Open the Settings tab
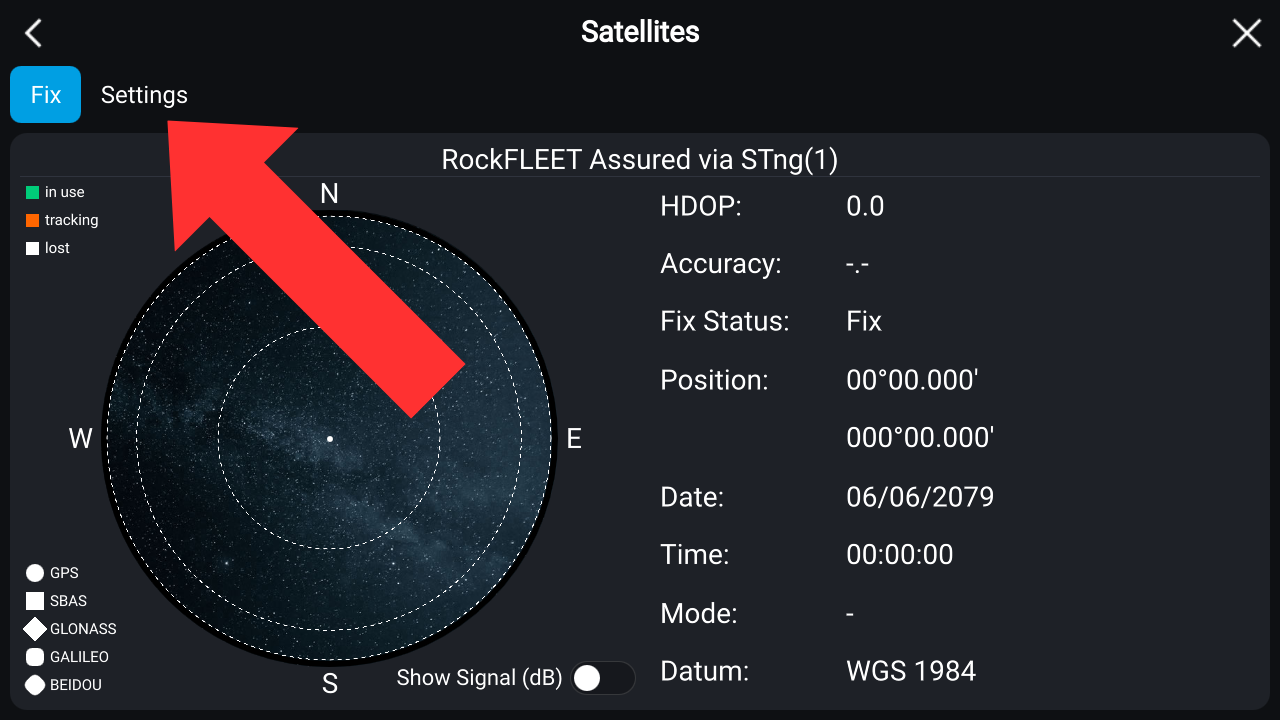The width and height of the screenshot is (1280, 720). [x=144, y=95]
